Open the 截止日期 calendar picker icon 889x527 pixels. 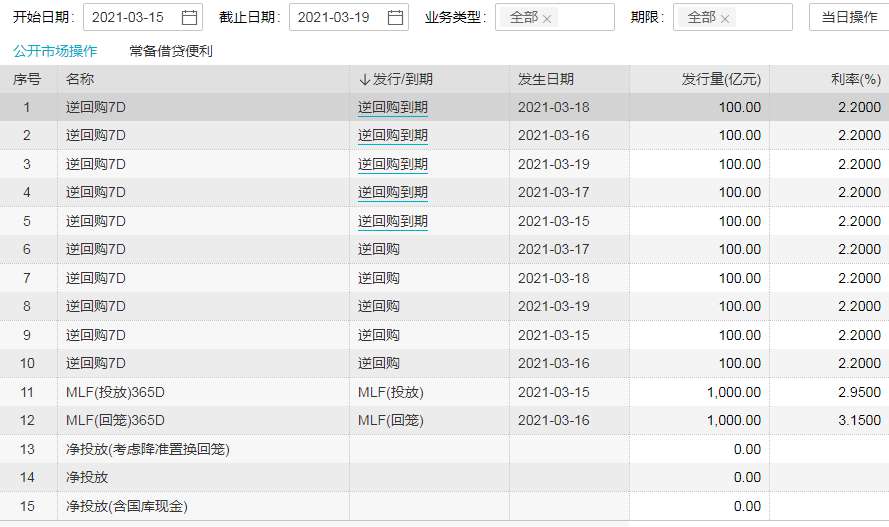click(395, 18)
